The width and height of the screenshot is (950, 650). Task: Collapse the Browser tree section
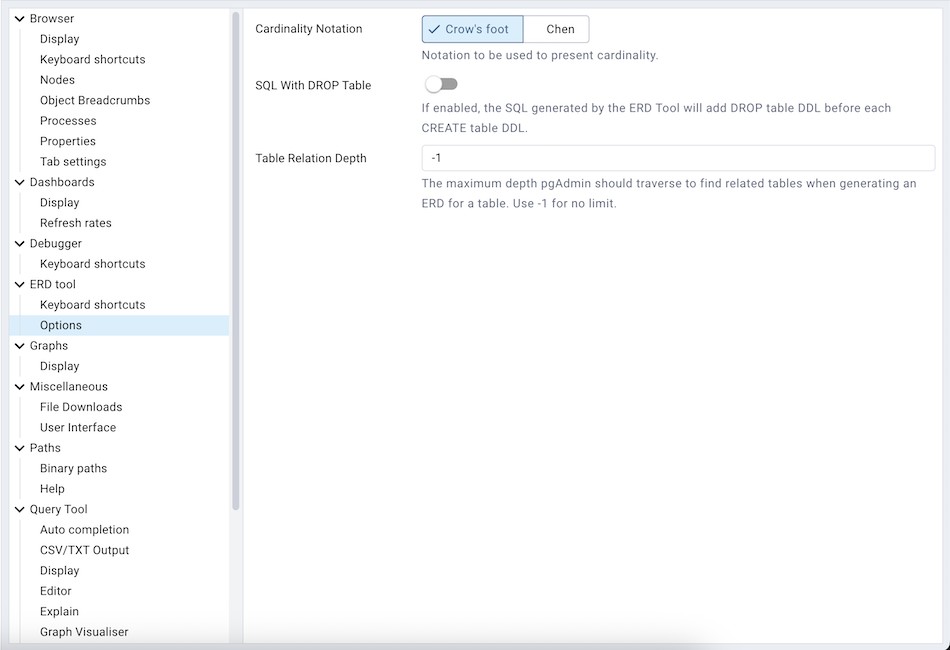point(20,19)
